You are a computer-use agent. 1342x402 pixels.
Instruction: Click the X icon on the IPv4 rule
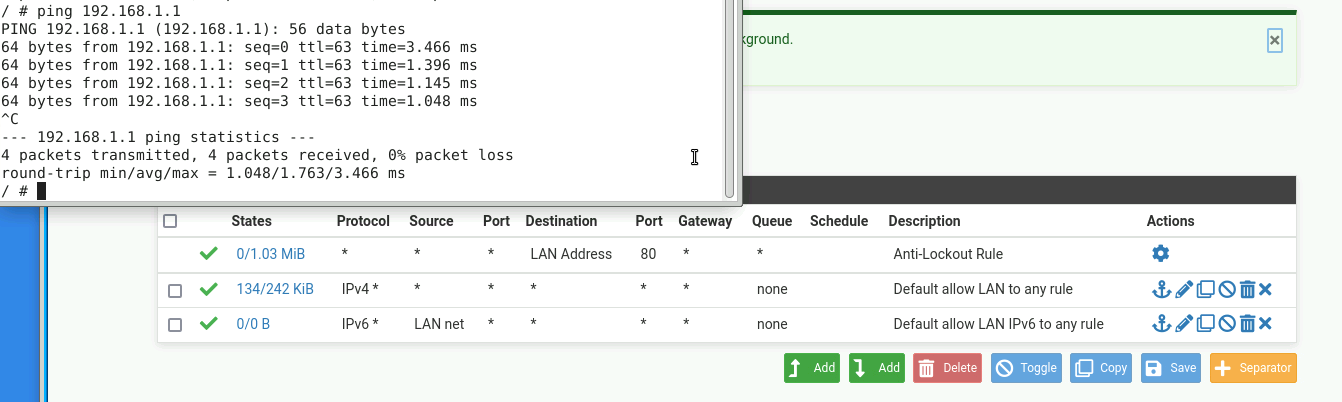click(x=1265, y=290)
